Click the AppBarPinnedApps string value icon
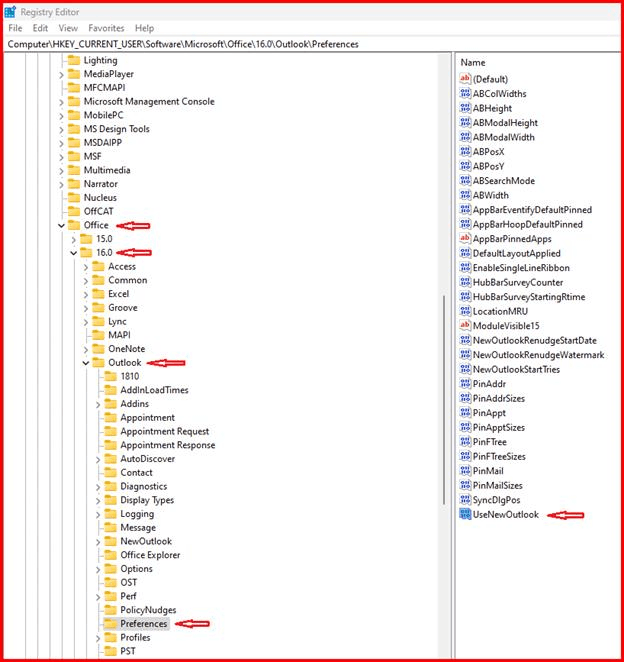Viewport: 624px width, 662px height. point(465,239)
